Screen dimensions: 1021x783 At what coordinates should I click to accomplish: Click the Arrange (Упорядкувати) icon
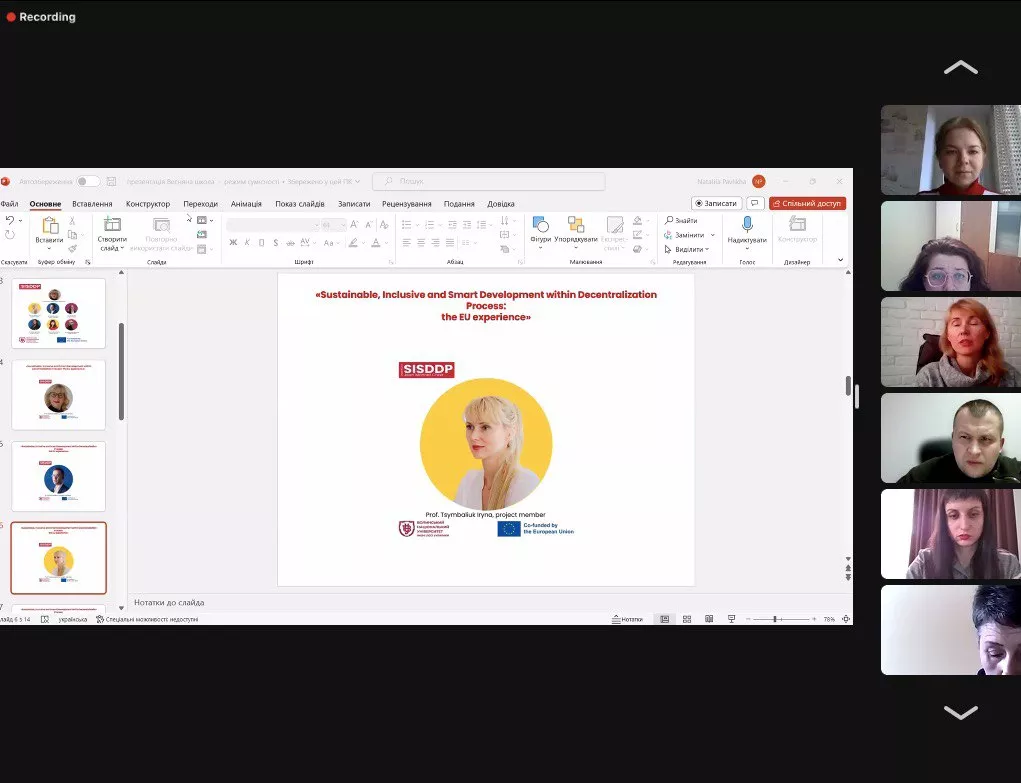click(576, 224)
